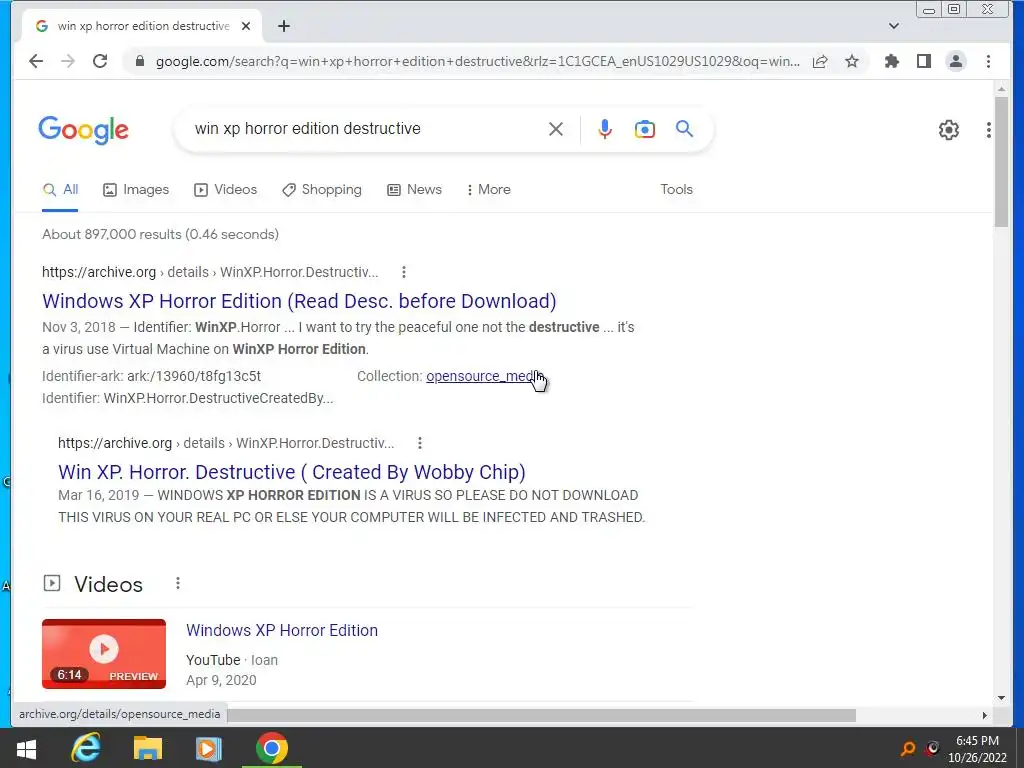Switch to the Images tab
The image size is (1024, 768).
pos(136,189)
